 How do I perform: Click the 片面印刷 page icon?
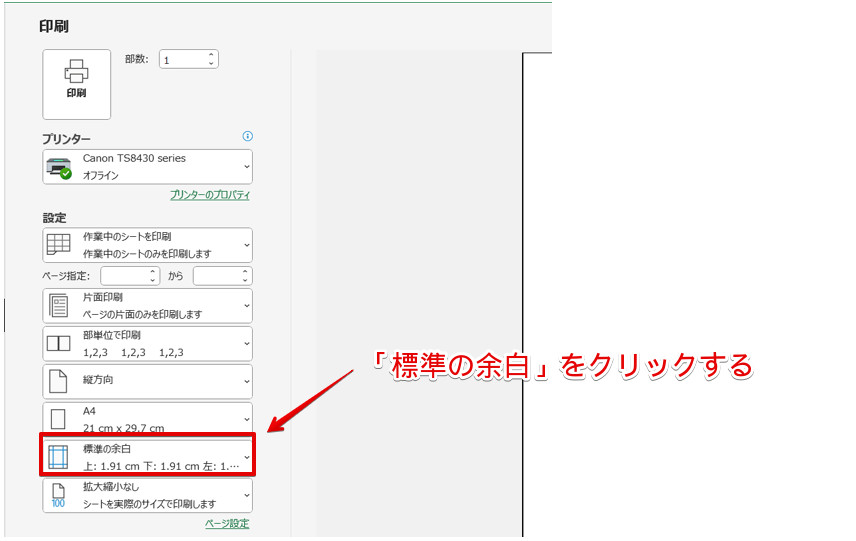58,306
